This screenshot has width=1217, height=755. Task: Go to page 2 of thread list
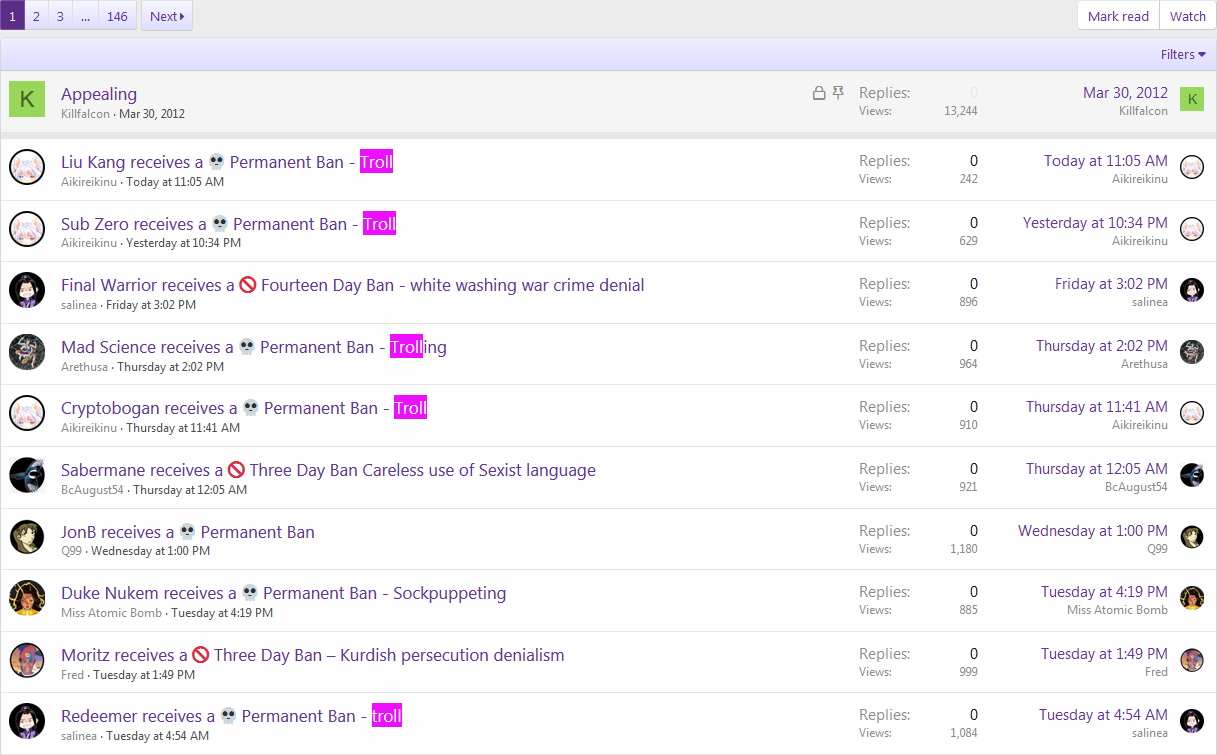tap(36, 16)
